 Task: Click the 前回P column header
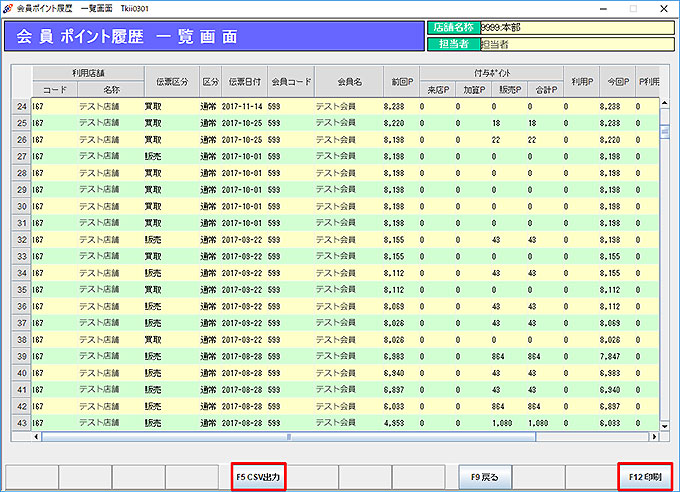tap(401, 80)
